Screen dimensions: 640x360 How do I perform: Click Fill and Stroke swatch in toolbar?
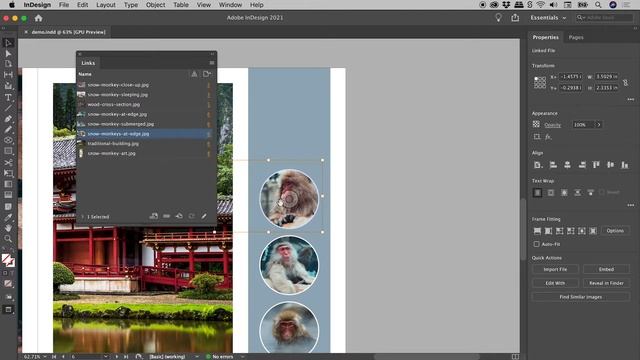[8, 260]
